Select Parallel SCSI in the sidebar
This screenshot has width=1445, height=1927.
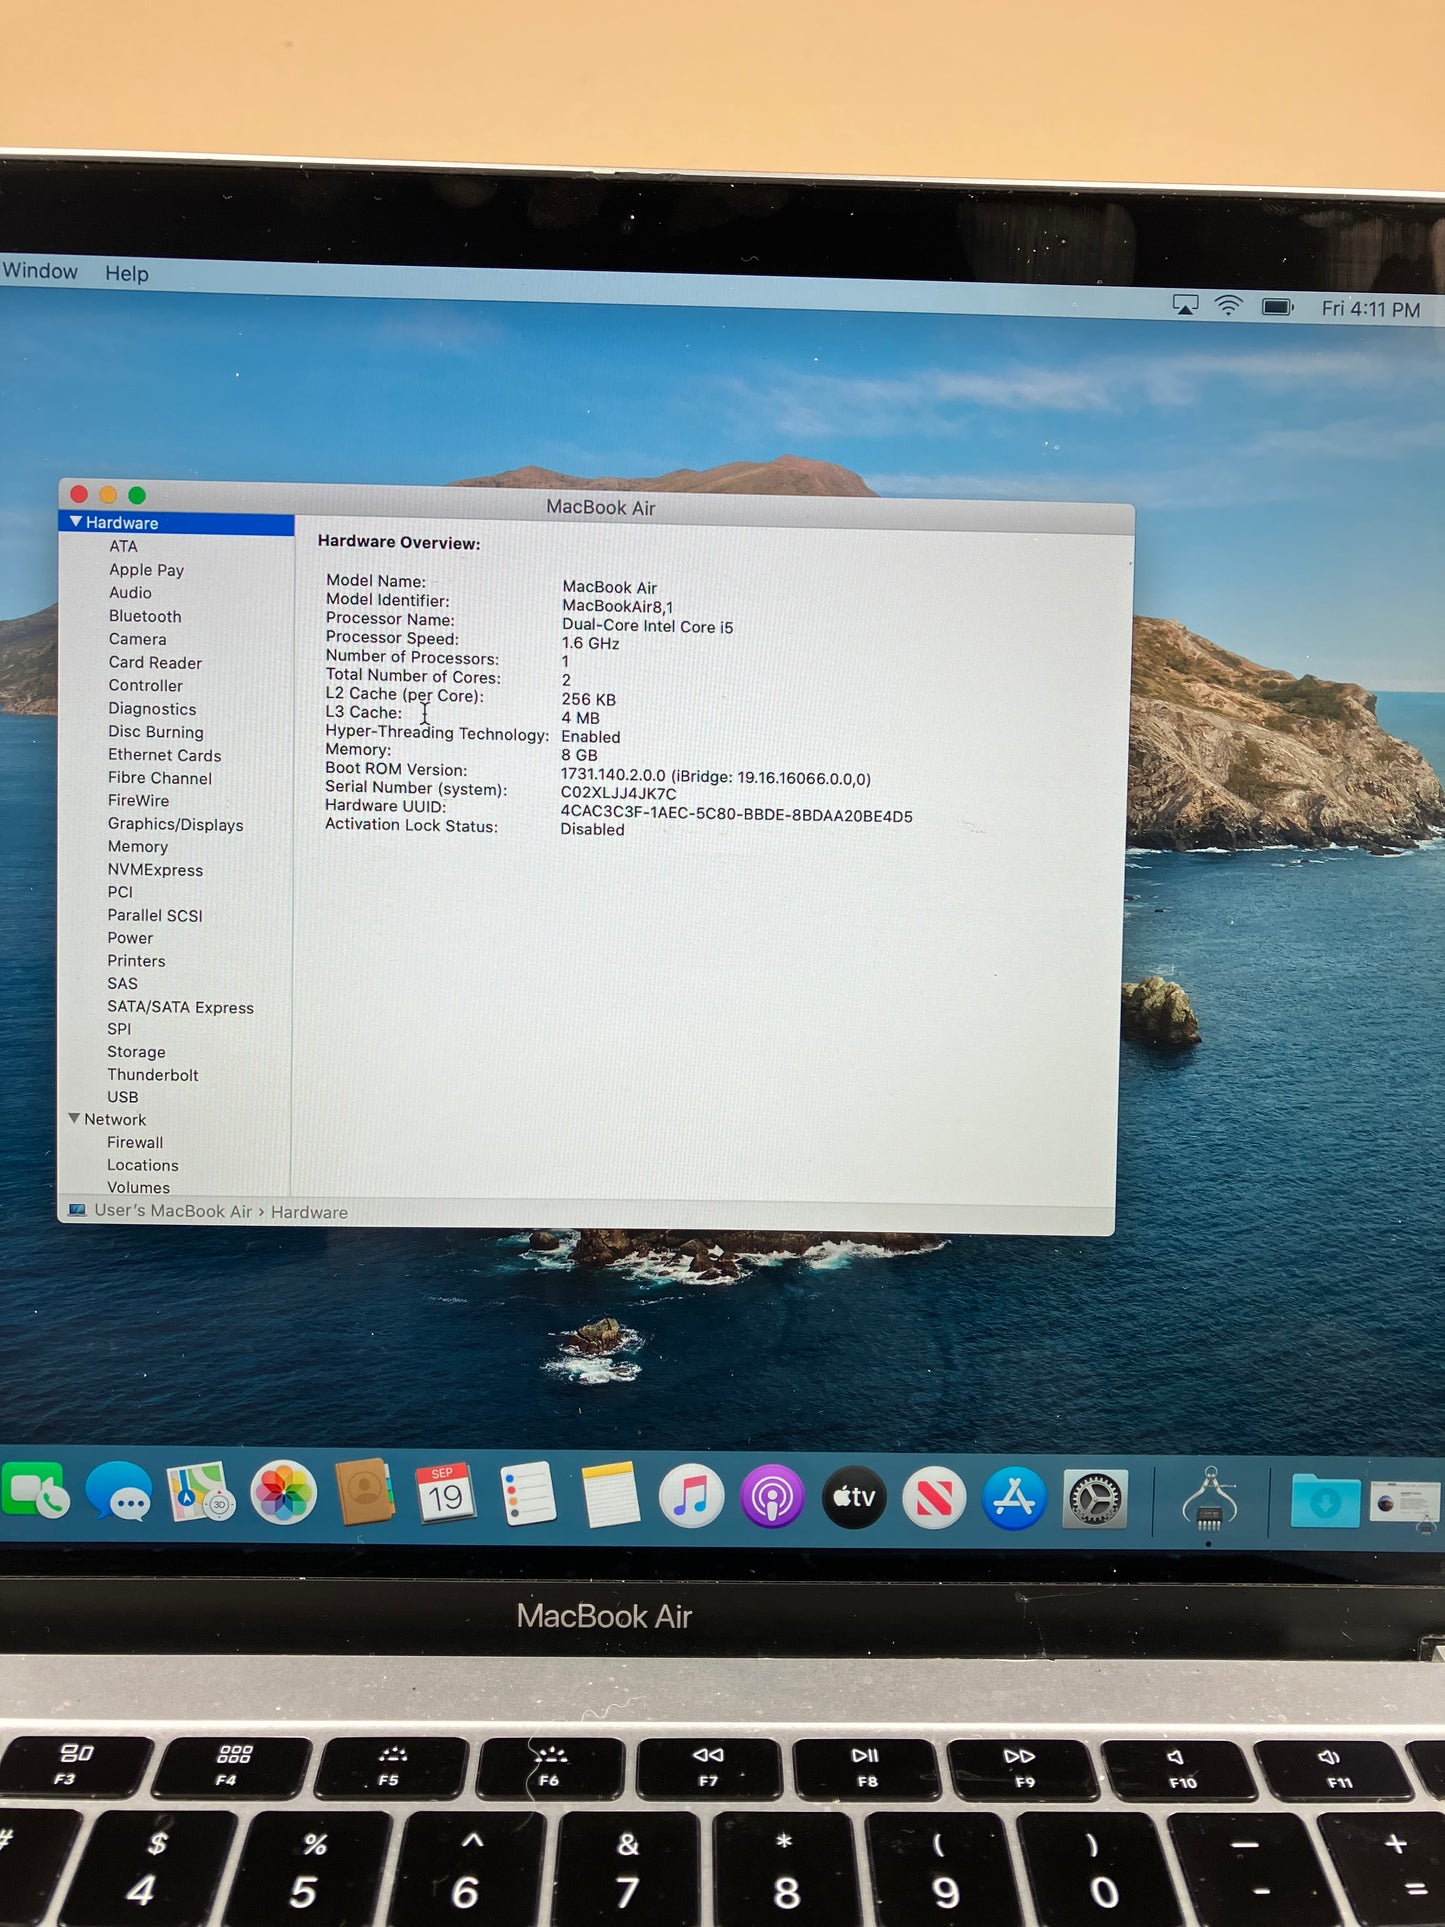(x=155, y=915)
